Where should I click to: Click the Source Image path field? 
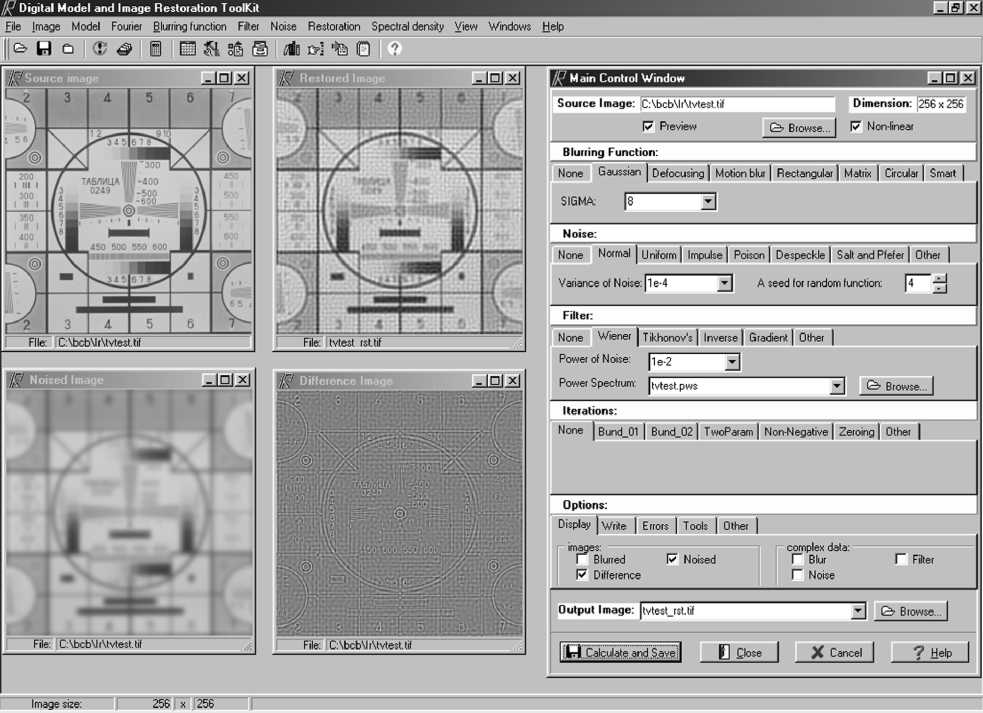737,104
